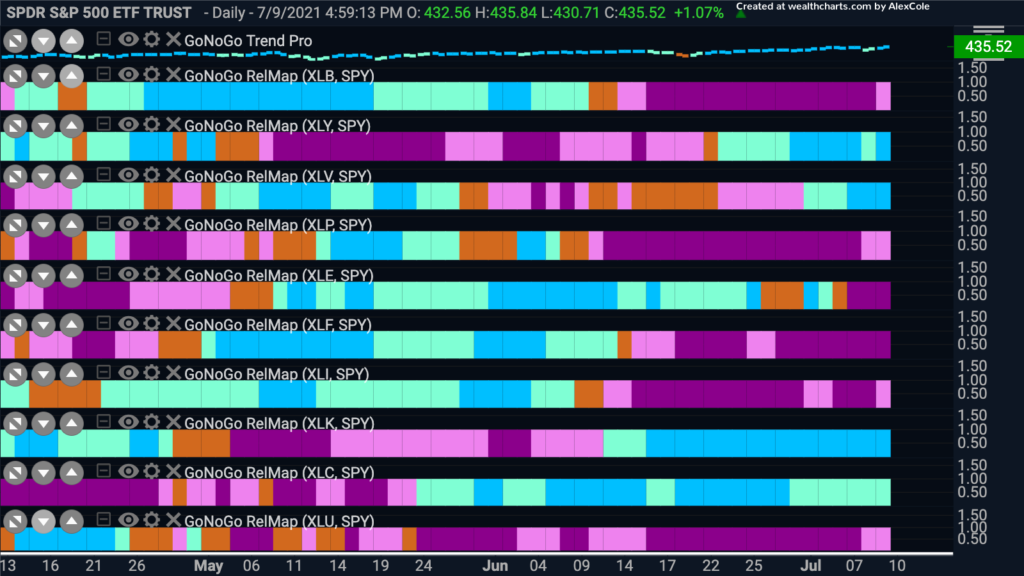
Task: Remove the RelMap XLF indicator with X
Action: (173, 324)
